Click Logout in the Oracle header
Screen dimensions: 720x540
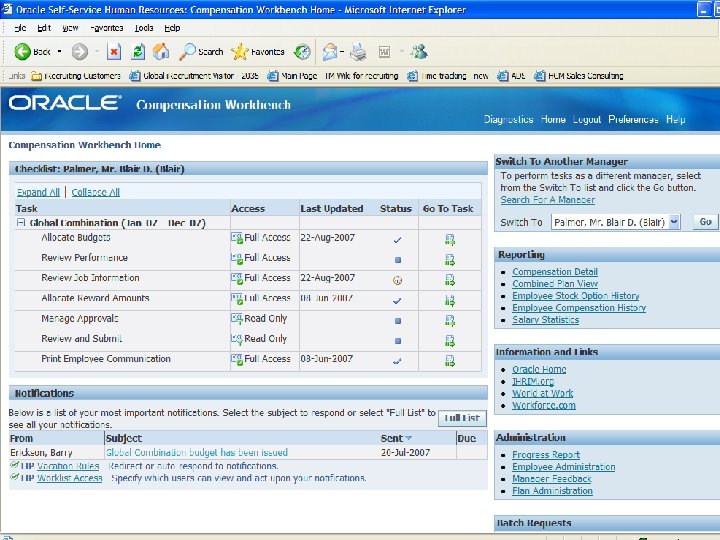click(x=587, y=119)
